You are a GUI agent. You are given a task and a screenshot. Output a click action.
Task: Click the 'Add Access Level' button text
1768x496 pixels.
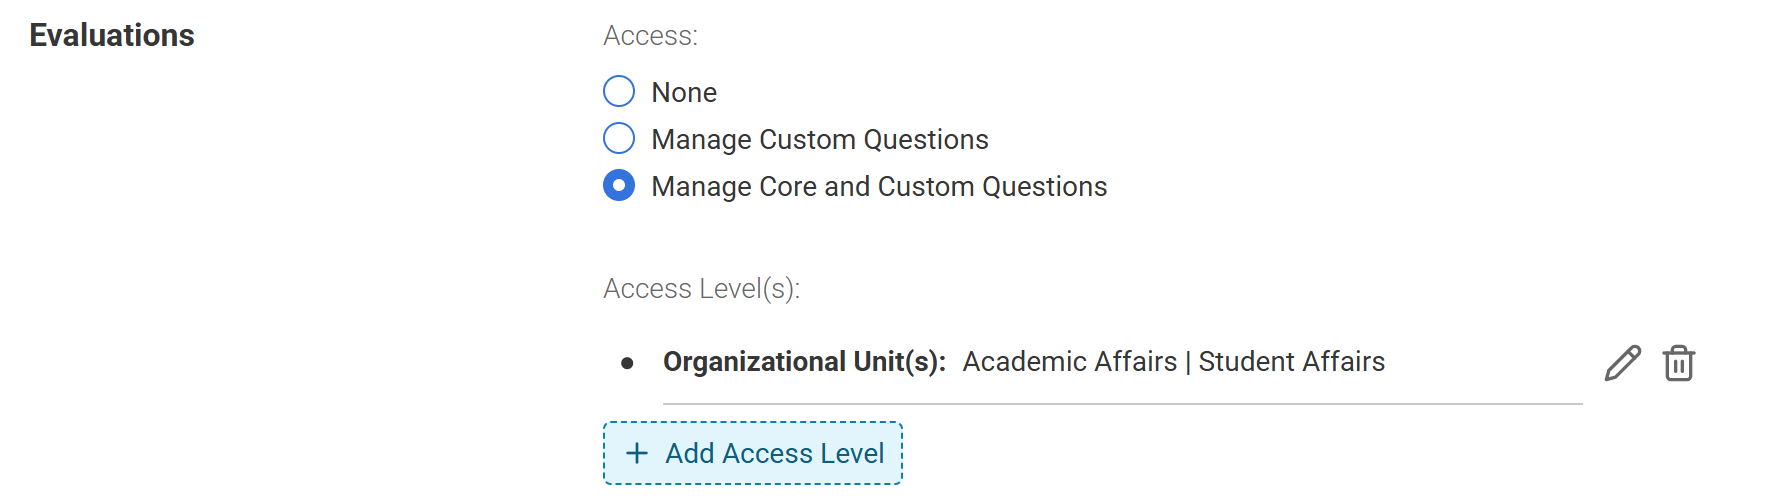[x=775, y=454]
